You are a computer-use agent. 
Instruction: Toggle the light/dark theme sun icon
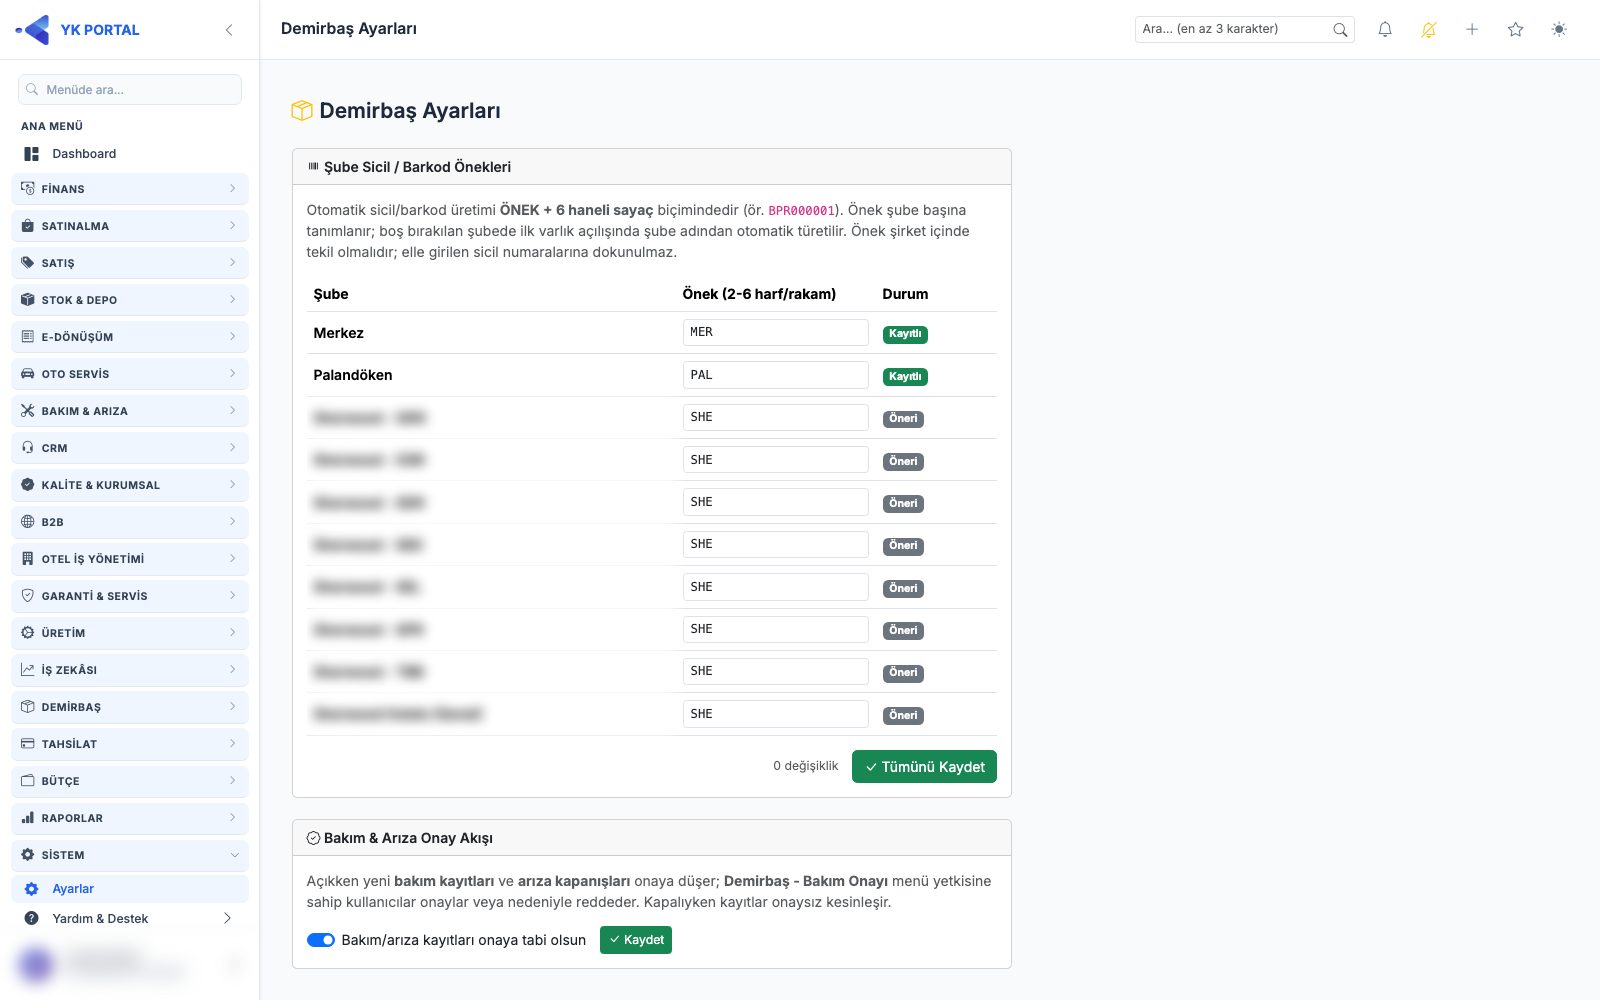point(1559,30)
